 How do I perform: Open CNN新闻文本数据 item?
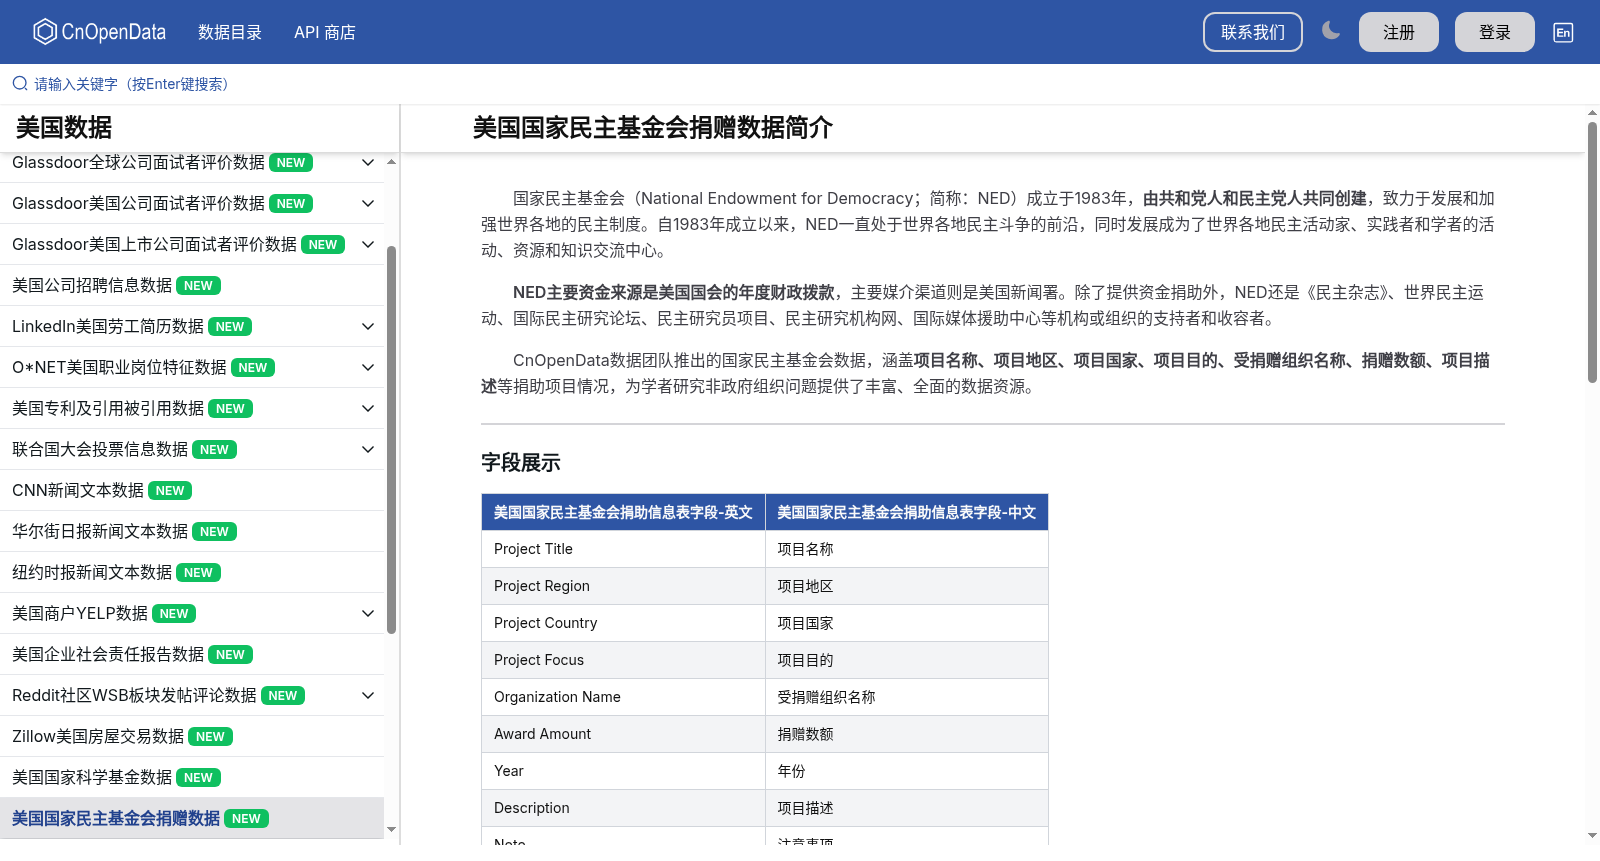coord(192,490)
